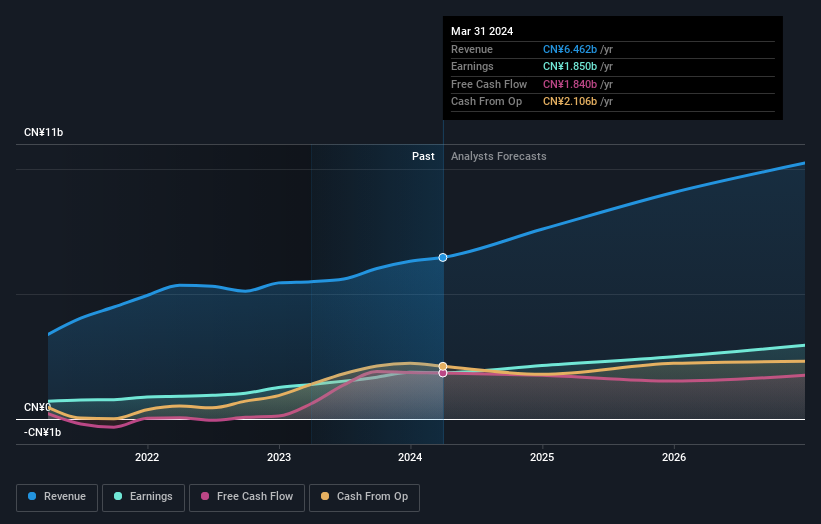This screenshot has width=821, height=524.
Task: Click the Past section label
Action: 423,156
